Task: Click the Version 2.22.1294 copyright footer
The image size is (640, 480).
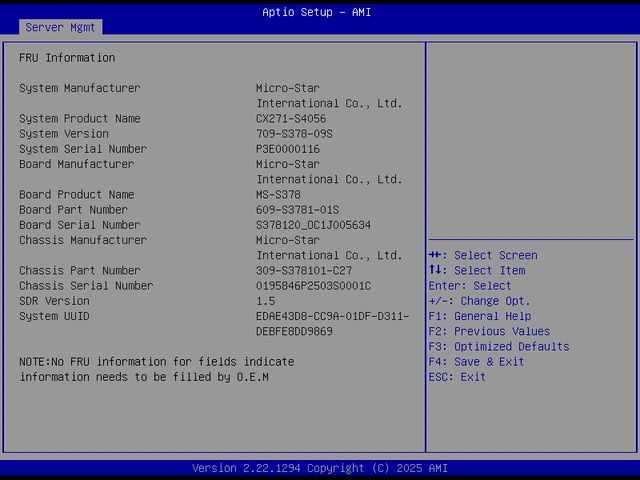Action: point(320,468)
